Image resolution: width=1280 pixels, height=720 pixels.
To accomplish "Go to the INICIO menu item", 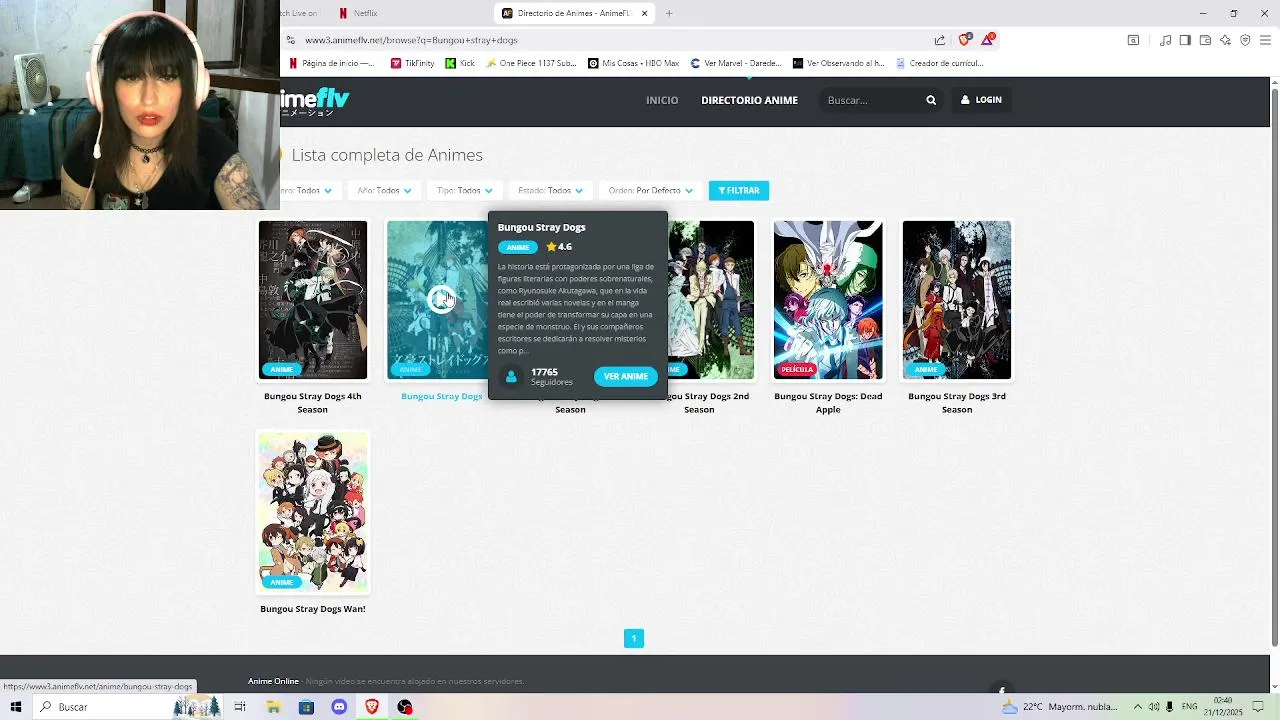I will click(x=662, y=100).
